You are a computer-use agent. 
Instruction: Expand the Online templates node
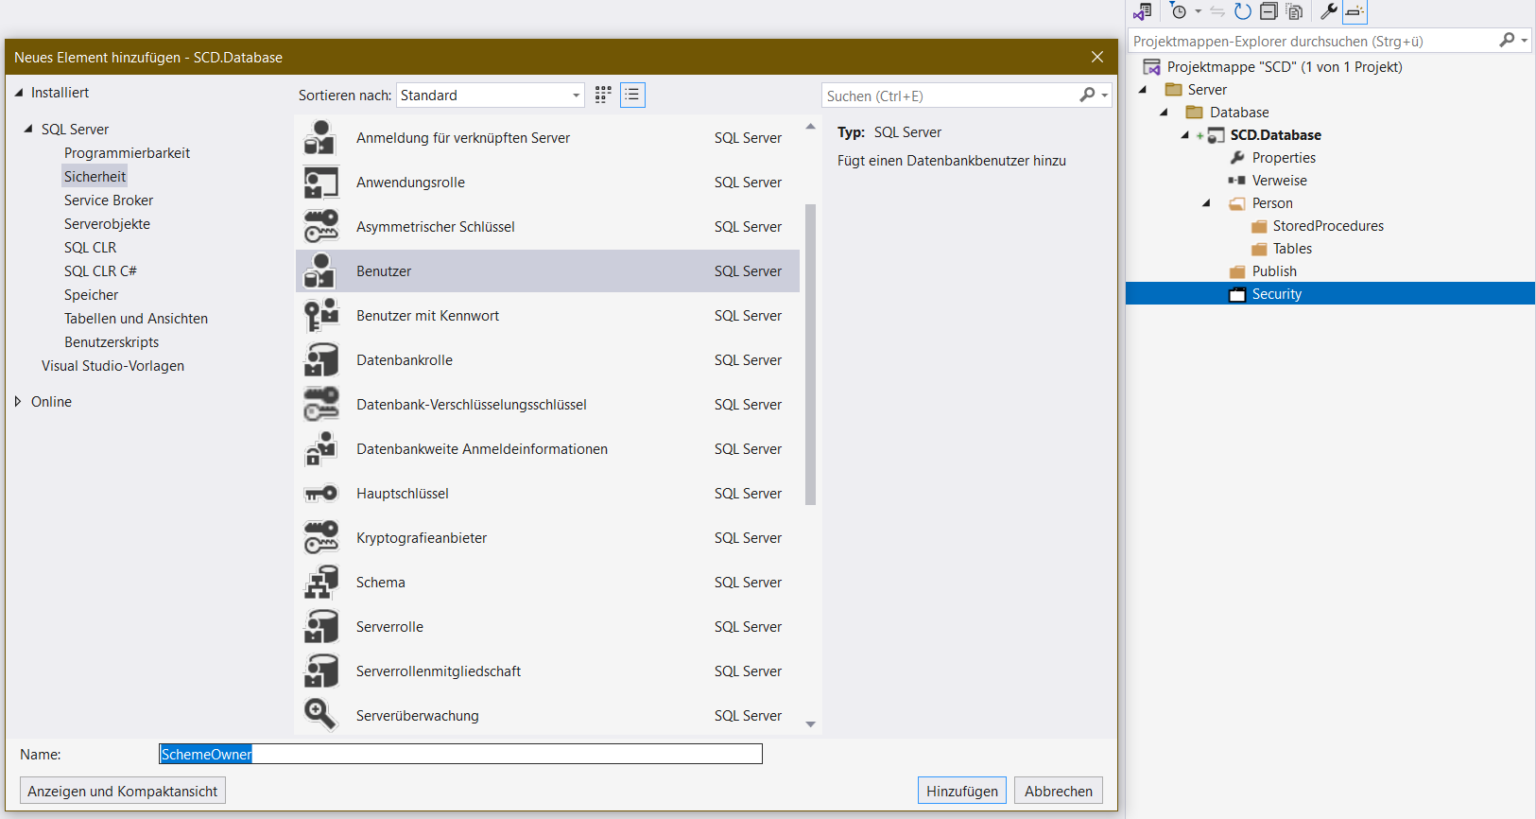point(17,401)
